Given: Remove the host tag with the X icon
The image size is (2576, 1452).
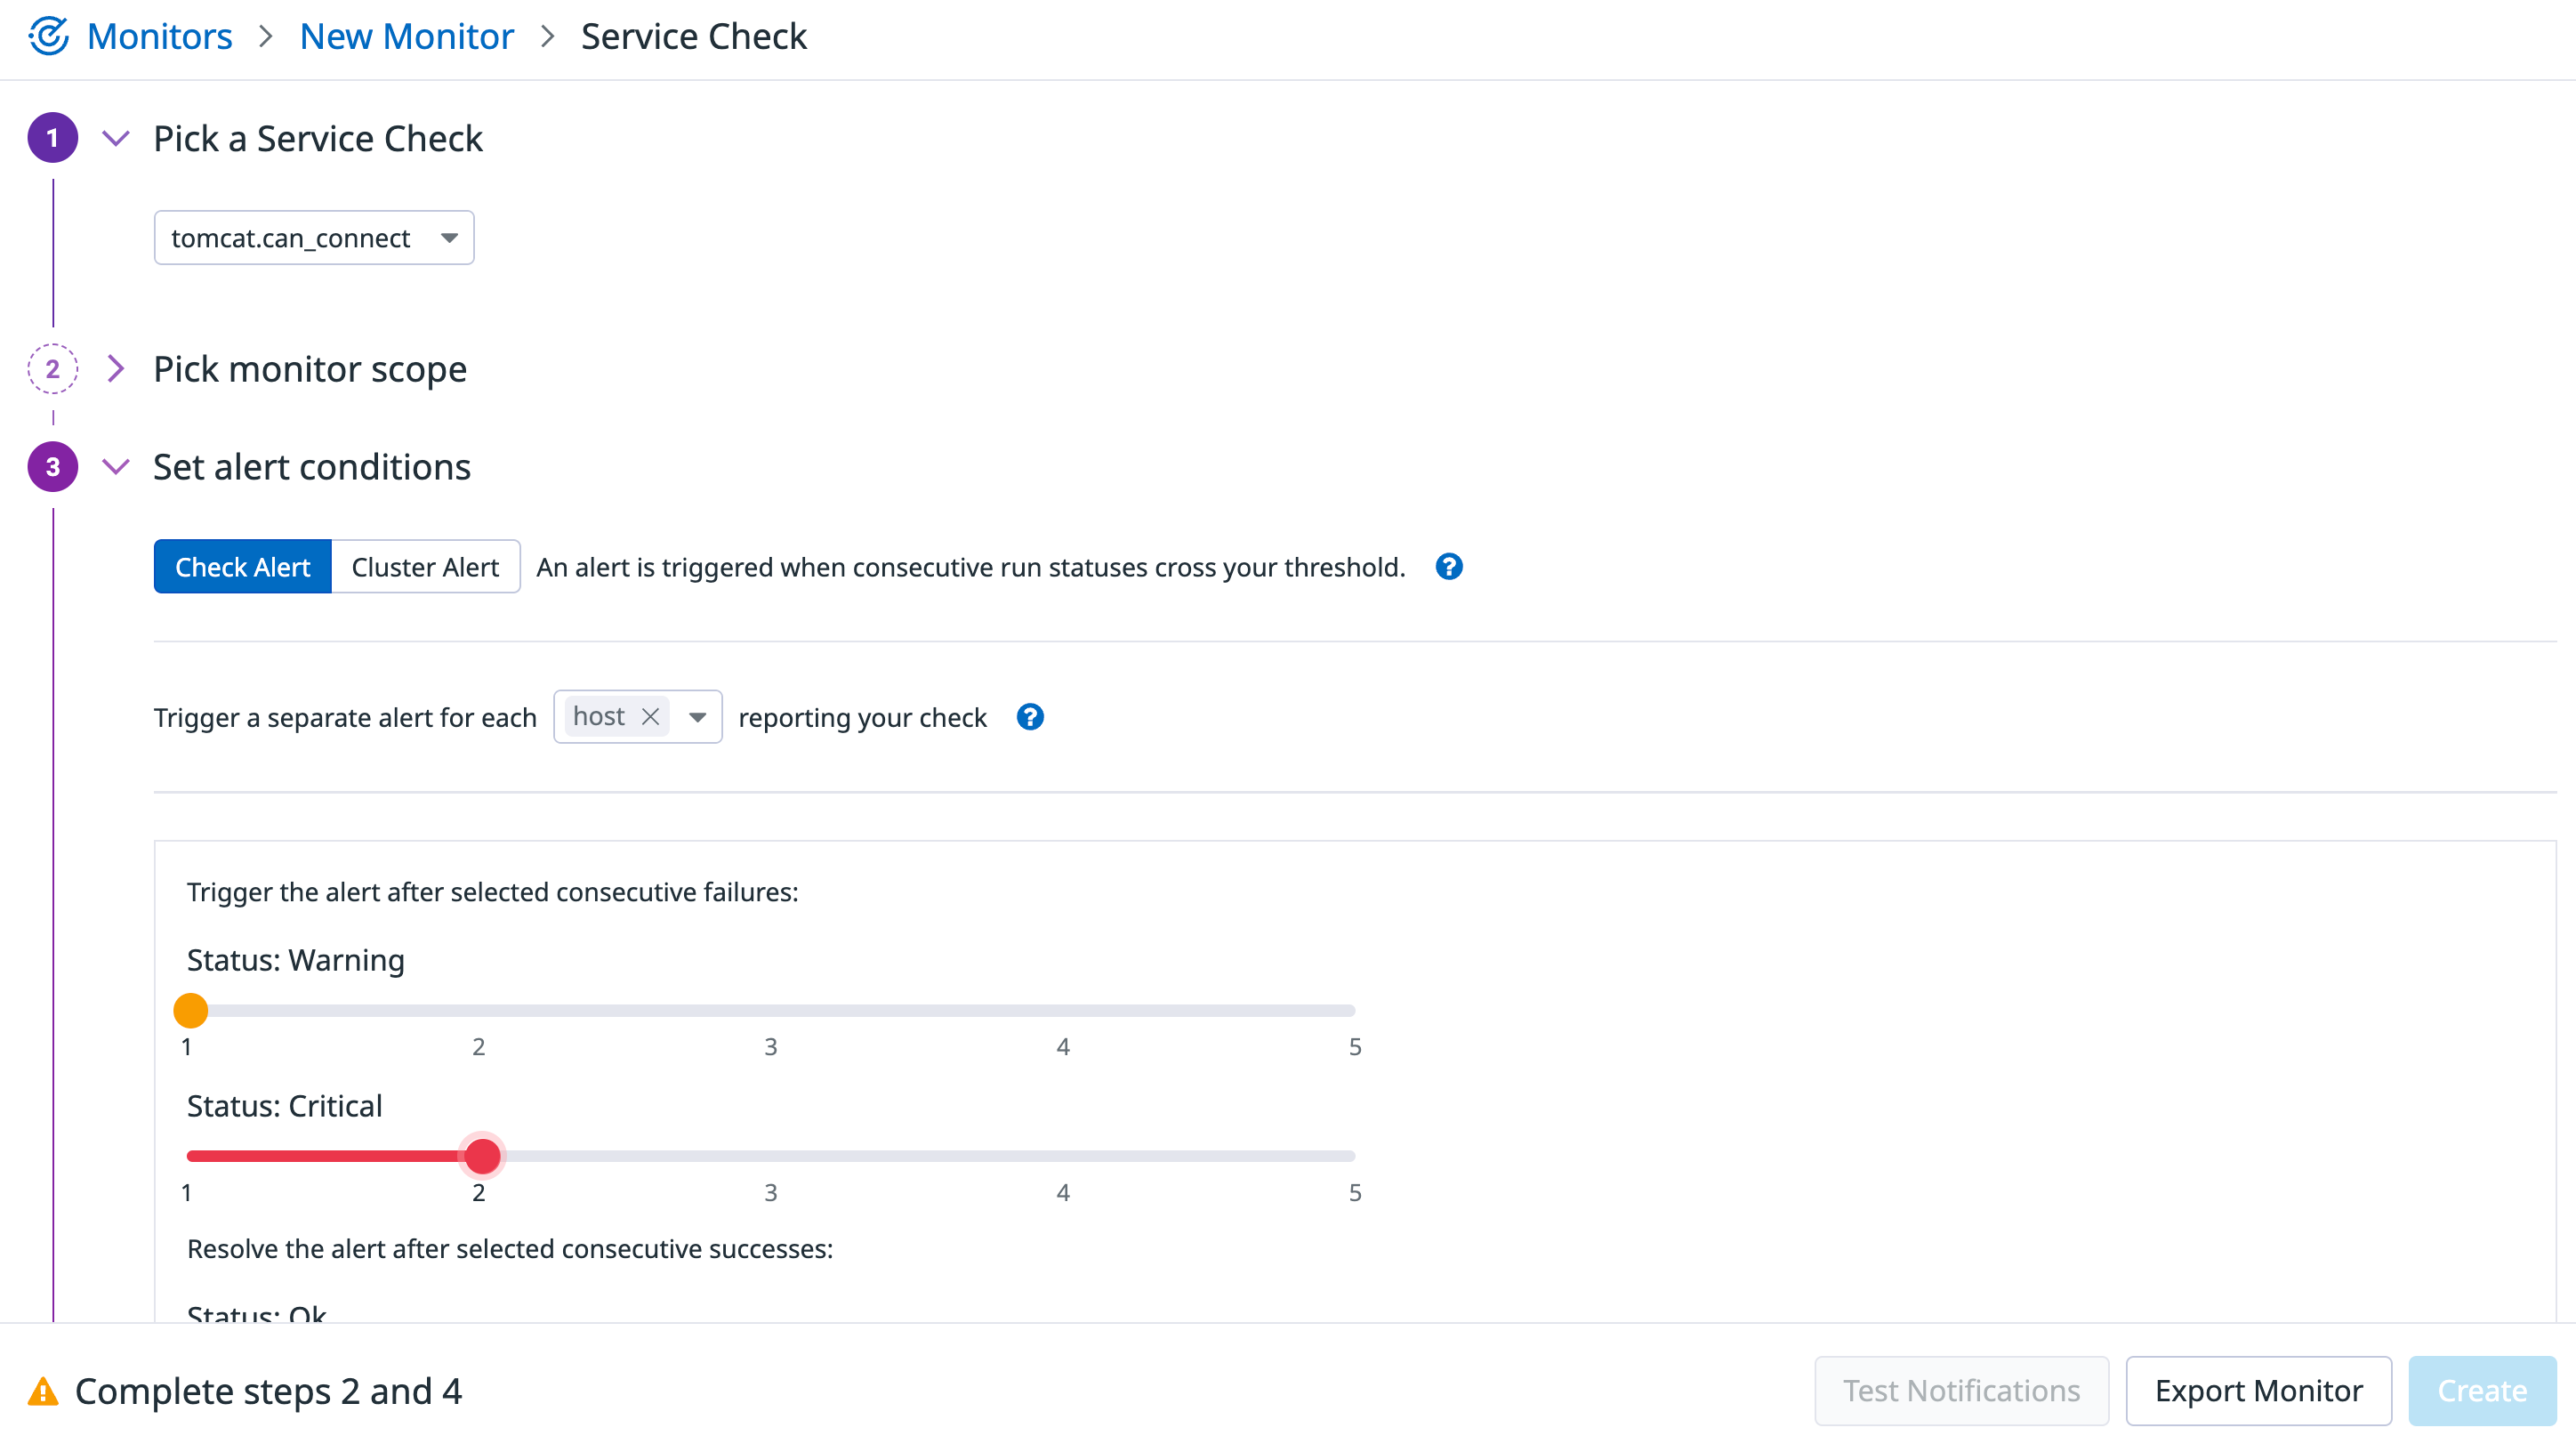Looking at the screenshot, I should click(651, 716).
